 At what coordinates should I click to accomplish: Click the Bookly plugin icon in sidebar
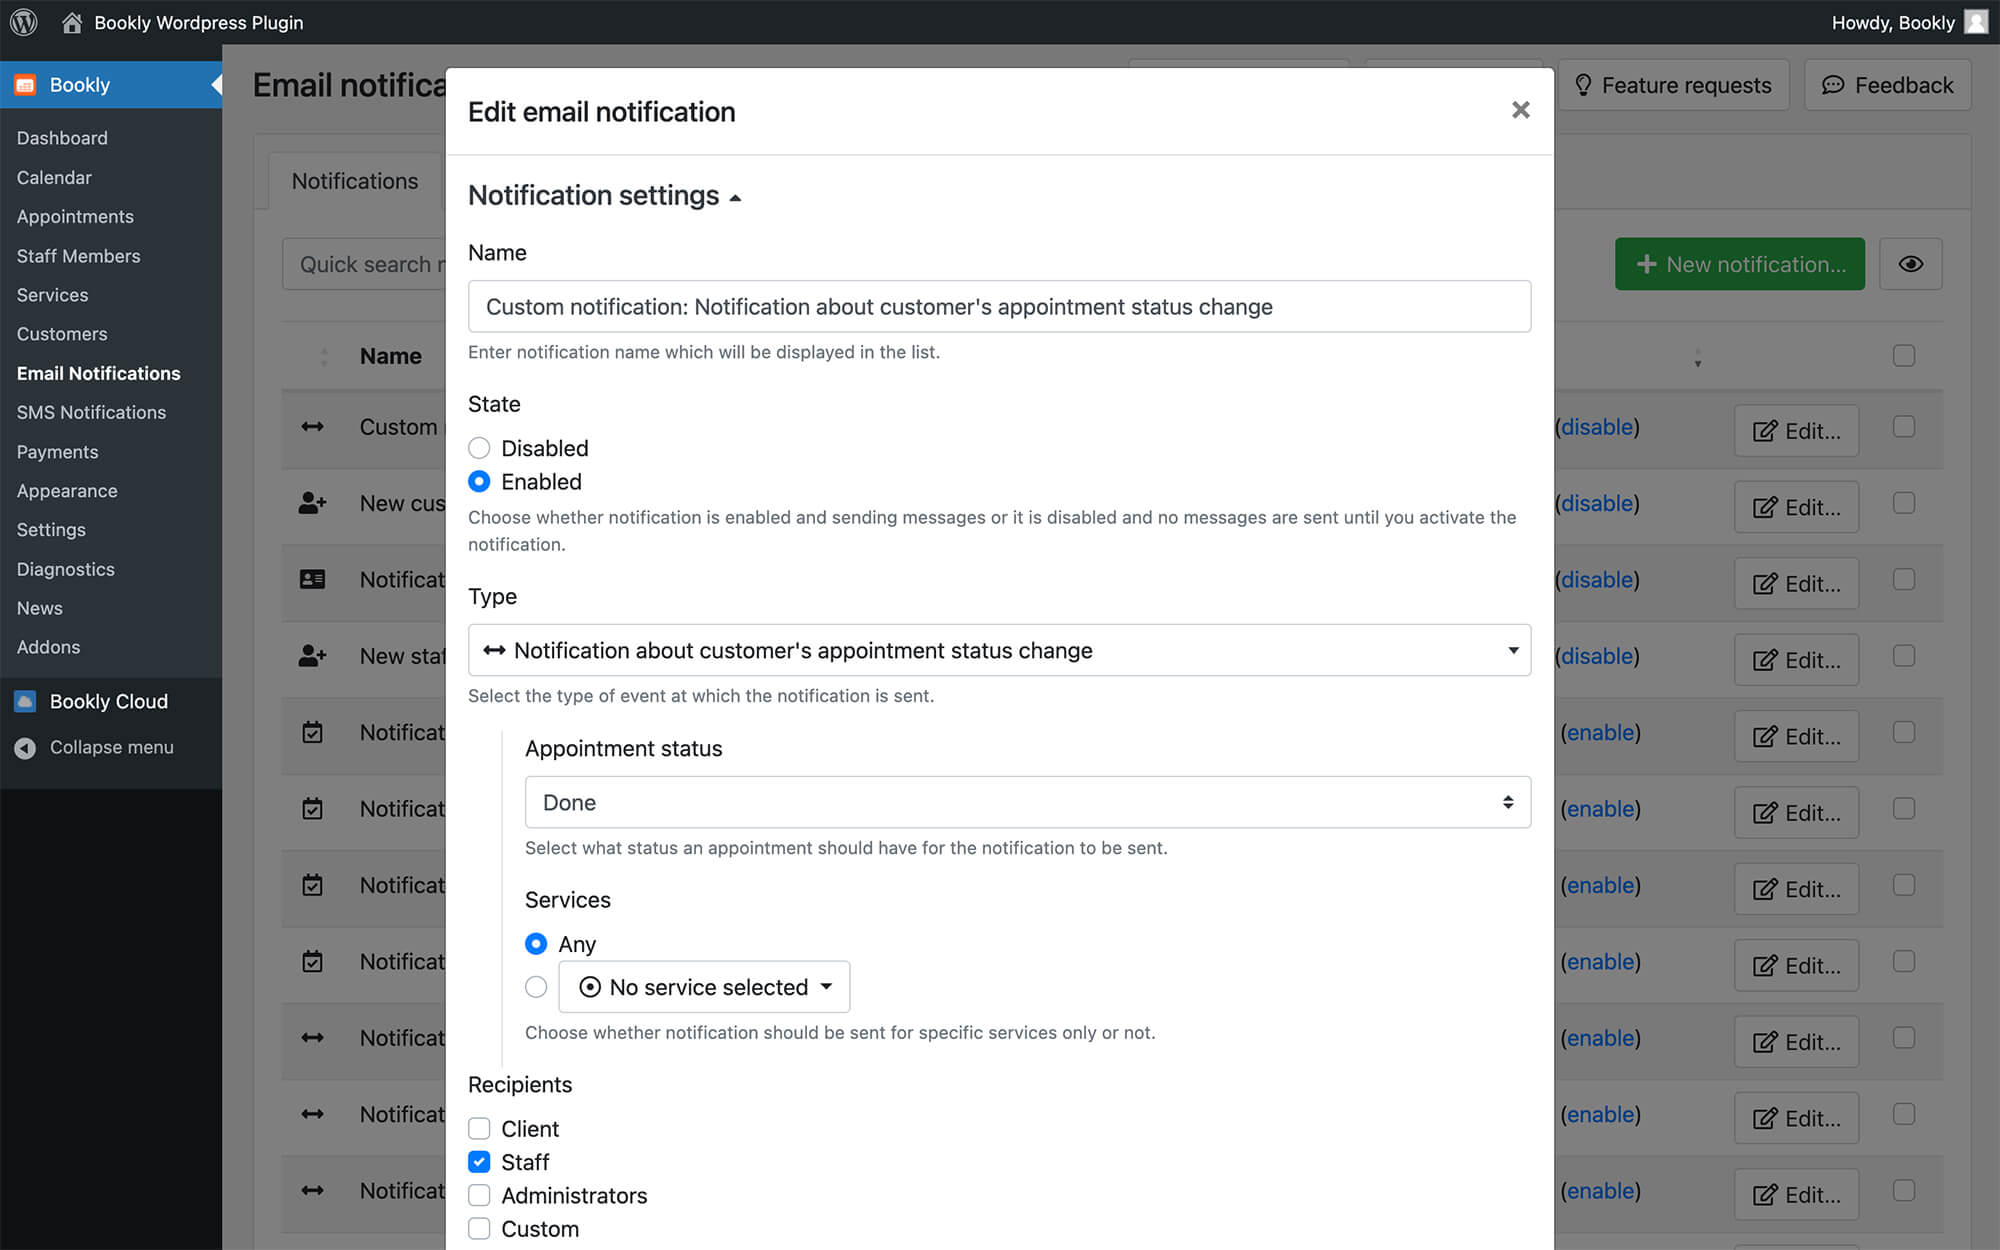(x=25, y=85)
